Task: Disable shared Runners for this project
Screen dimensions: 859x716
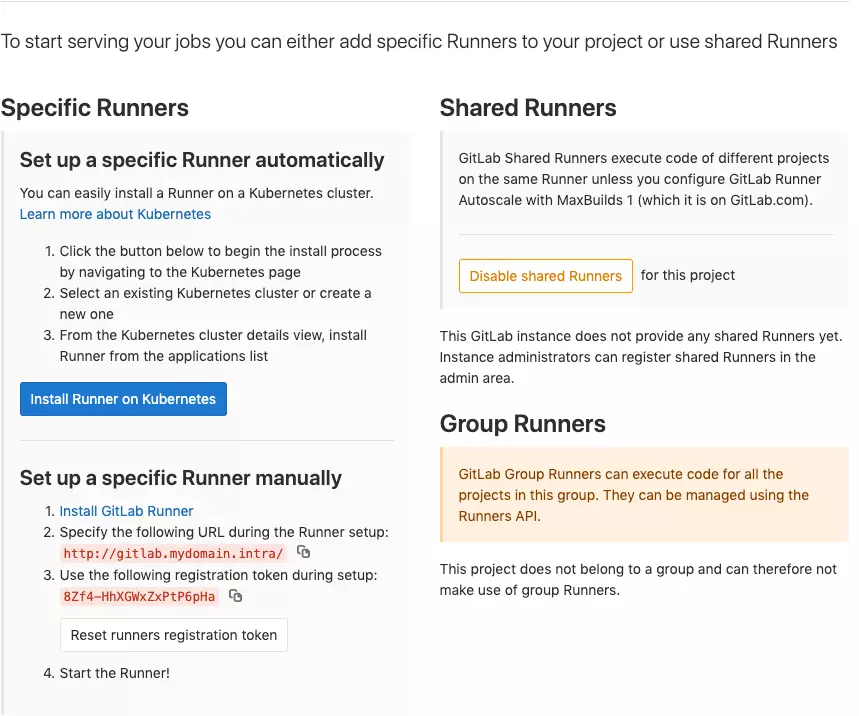Action: point(545,275)
